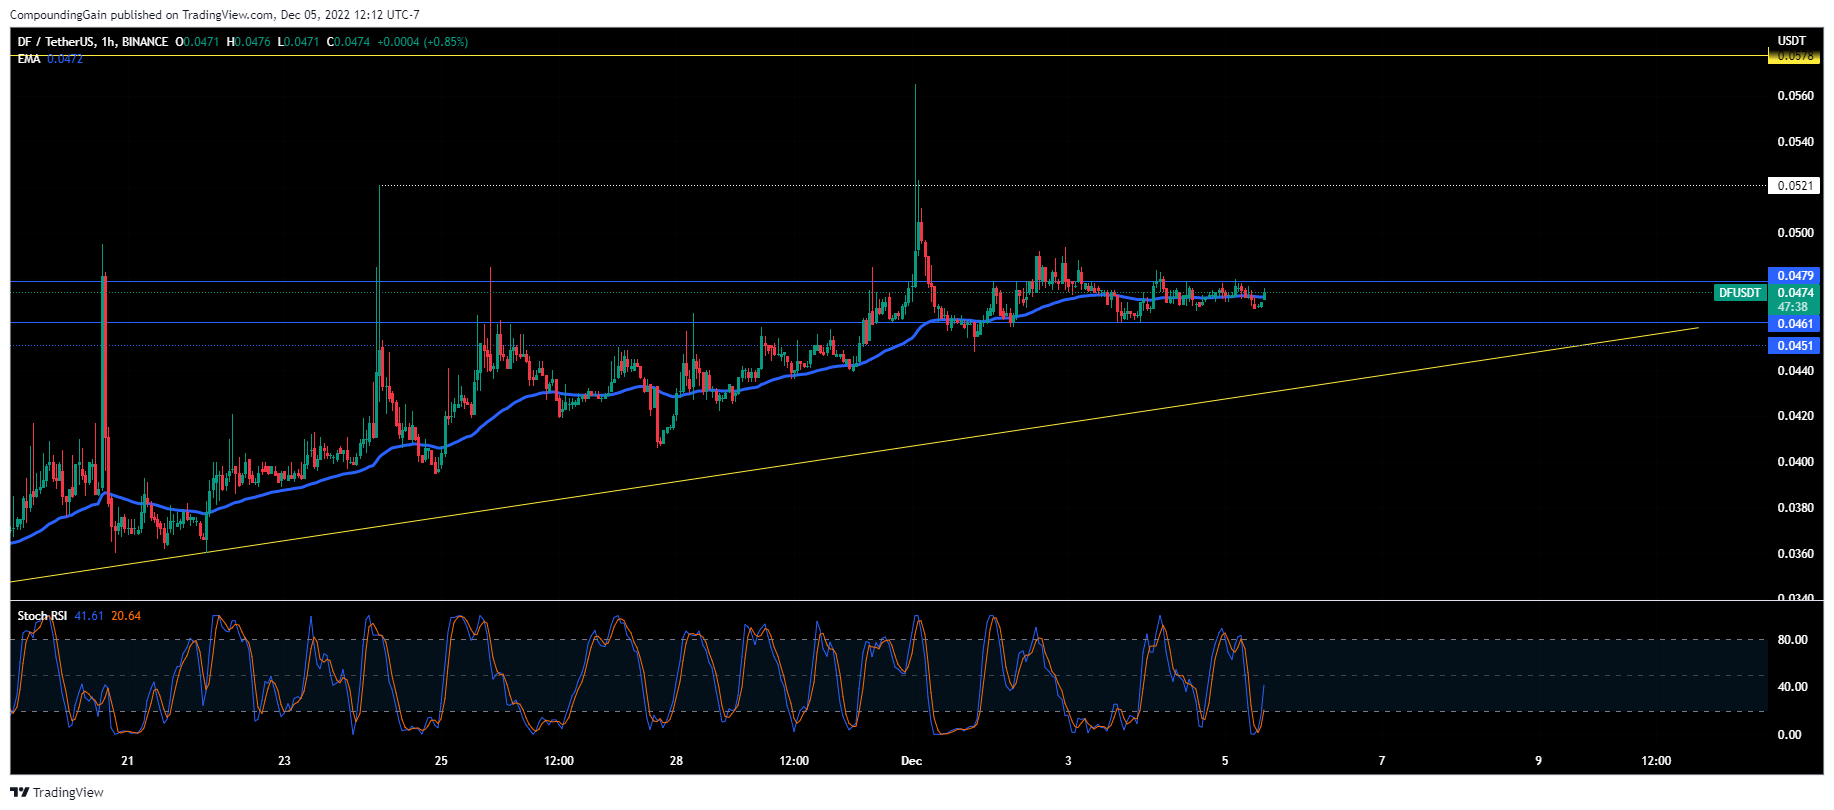The height and width of the screenshot is (810, 1834).
Task: Click the 0.0500 price axis value
Action: point(1795,233)
